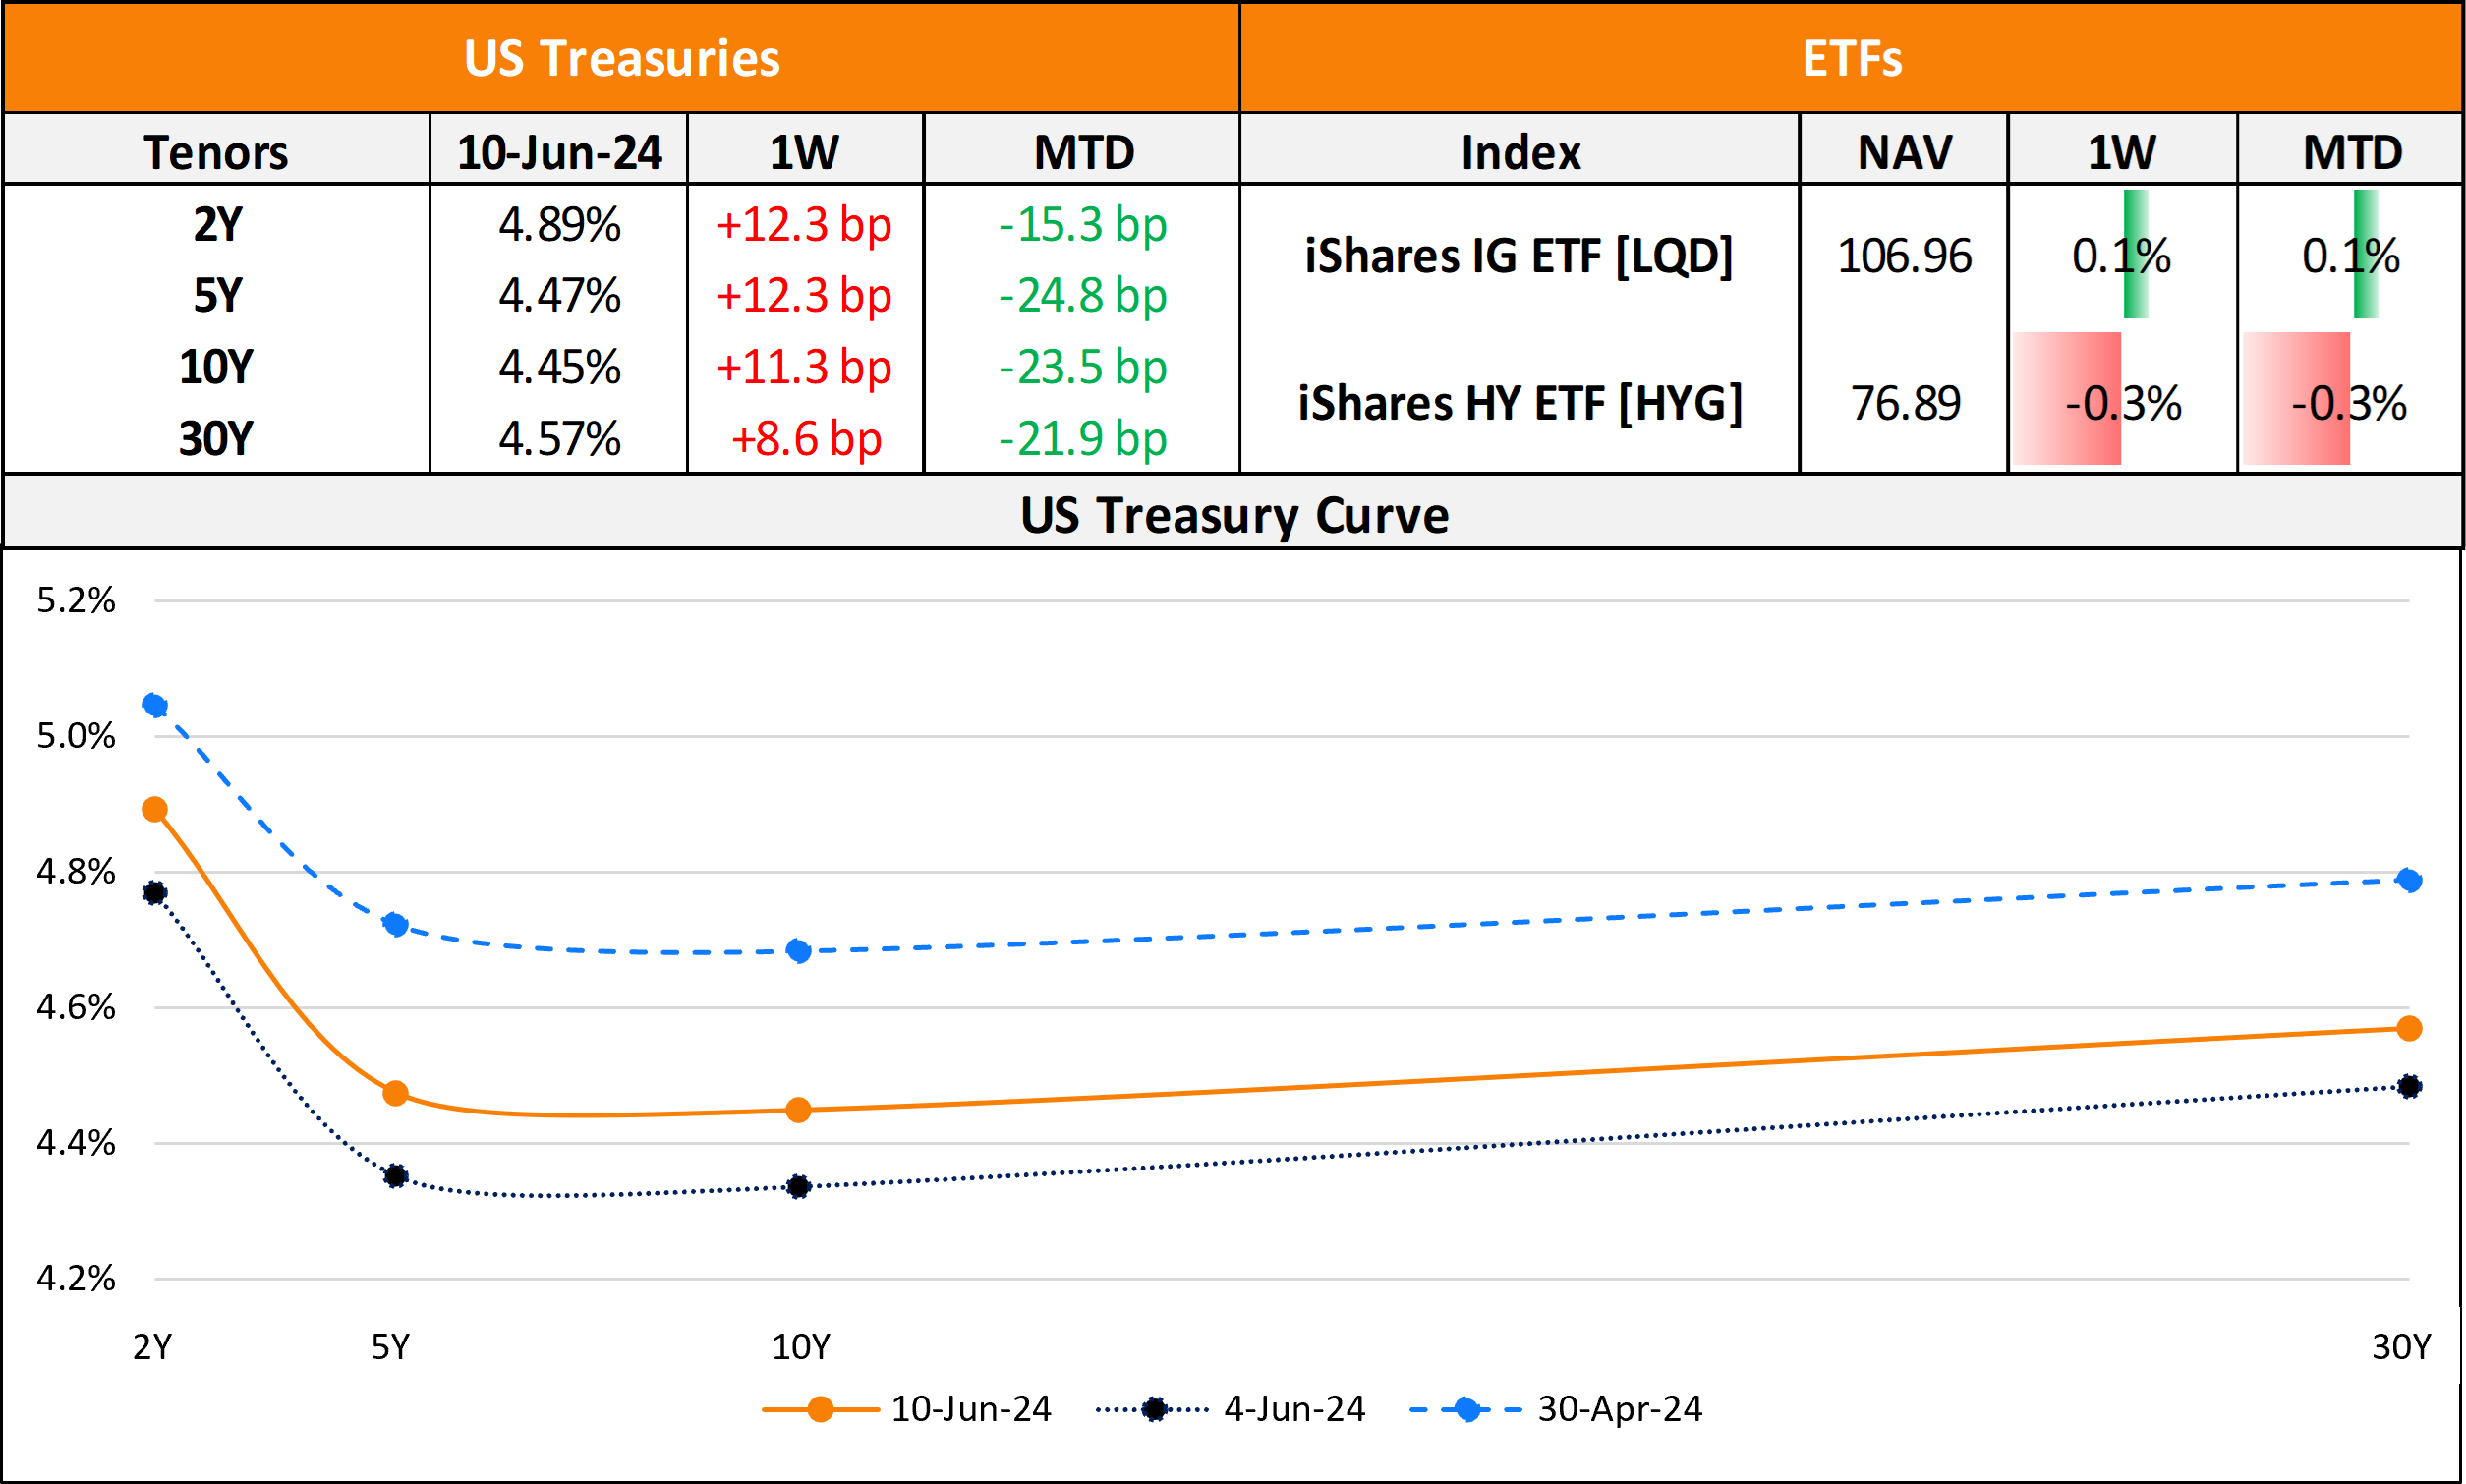Select the black dotted 5Y data point
This screenshot has height=1484, width=2466.
click(x=396, y=1176)
